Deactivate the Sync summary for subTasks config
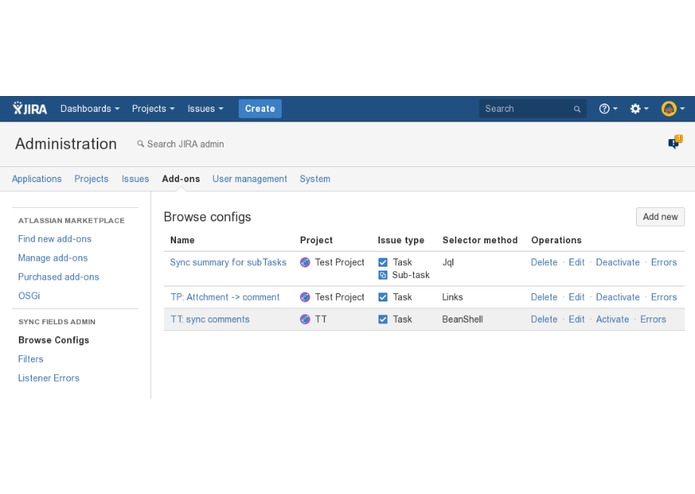Image resolution: width=695 pixels, height=494 pixels. click(617, 262)
